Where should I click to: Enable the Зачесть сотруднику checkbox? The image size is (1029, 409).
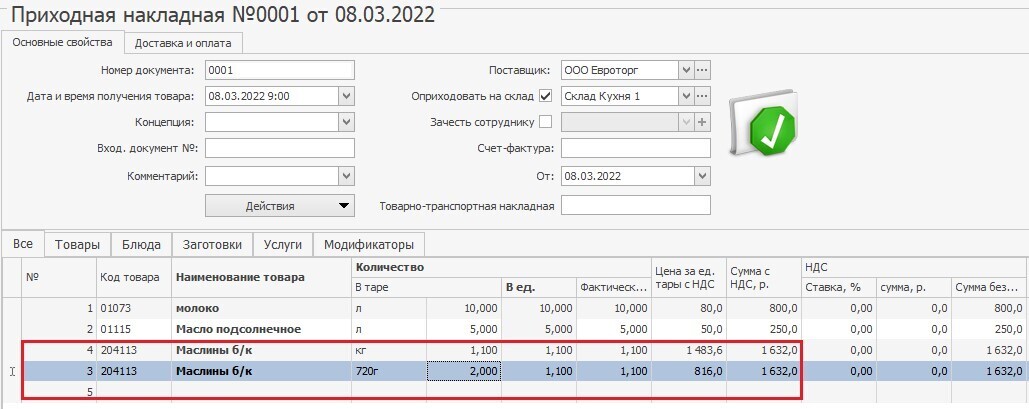point(545,122)
